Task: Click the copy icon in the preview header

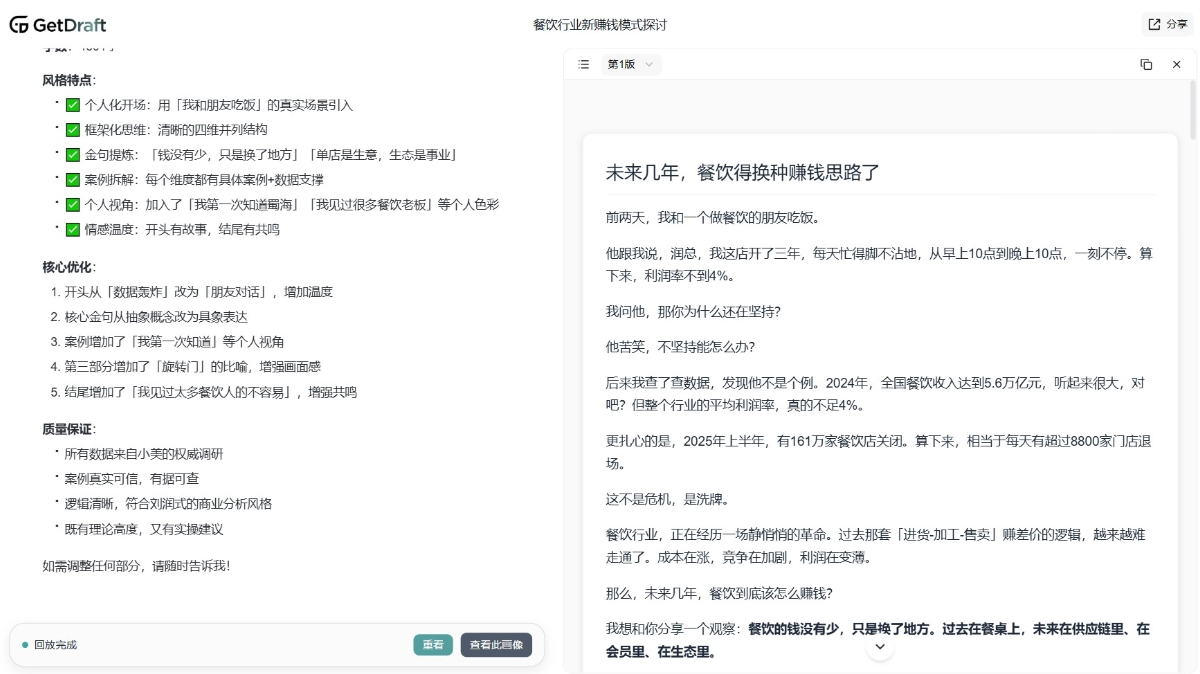Action: [x=1145, y=64]
